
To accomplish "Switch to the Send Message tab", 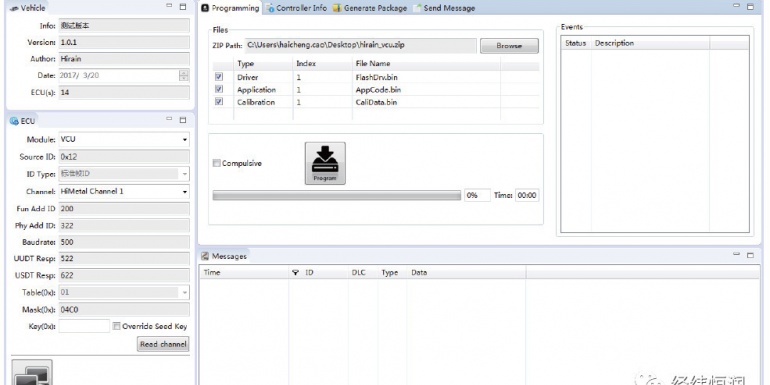I will click(x=444, y=8).
